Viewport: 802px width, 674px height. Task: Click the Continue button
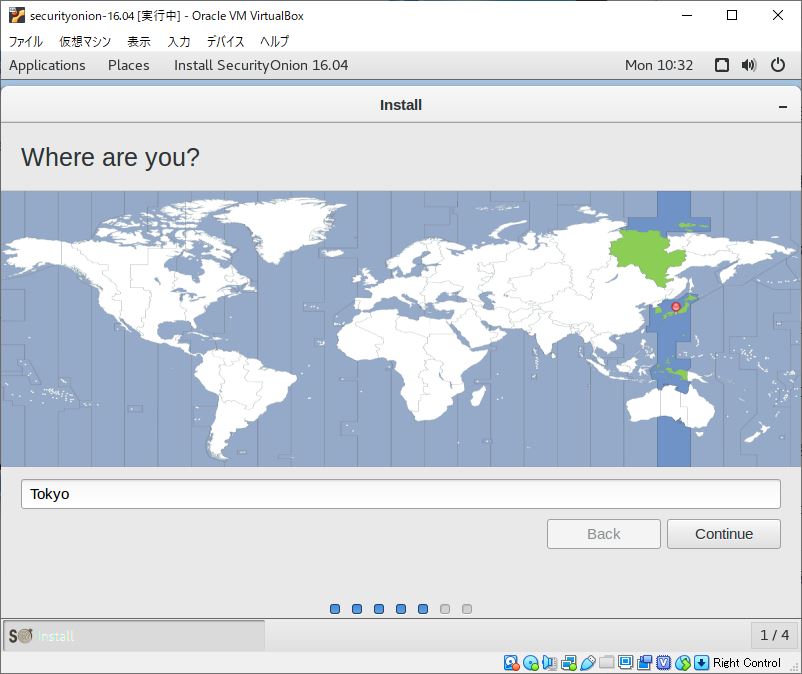coord(724,534)
